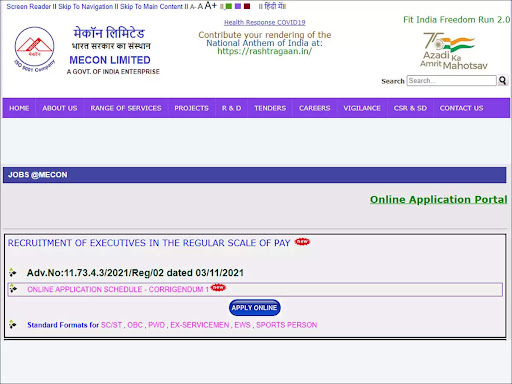Open the PROJECTS menu
This screenshot has width=512, height=384.
click(191, 108)
